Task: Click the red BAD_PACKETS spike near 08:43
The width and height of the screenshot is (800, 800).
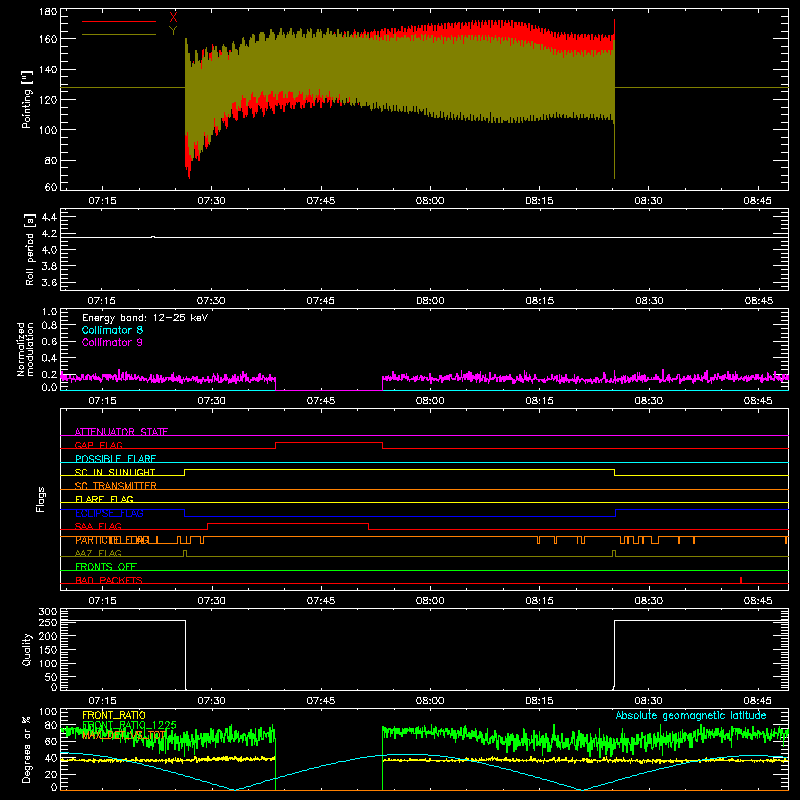Action: [740, 580]
